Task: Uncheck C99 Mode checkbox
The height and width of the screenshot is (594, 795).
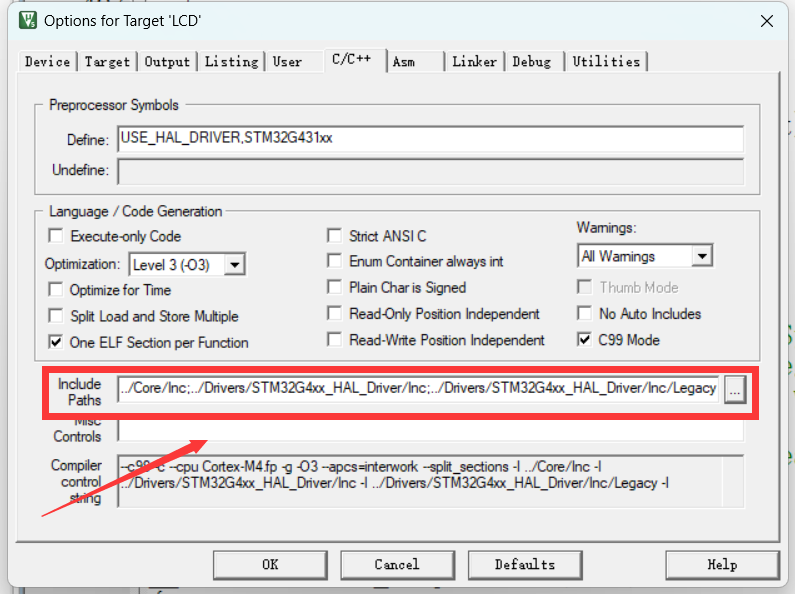Action: tap(584, 340)
